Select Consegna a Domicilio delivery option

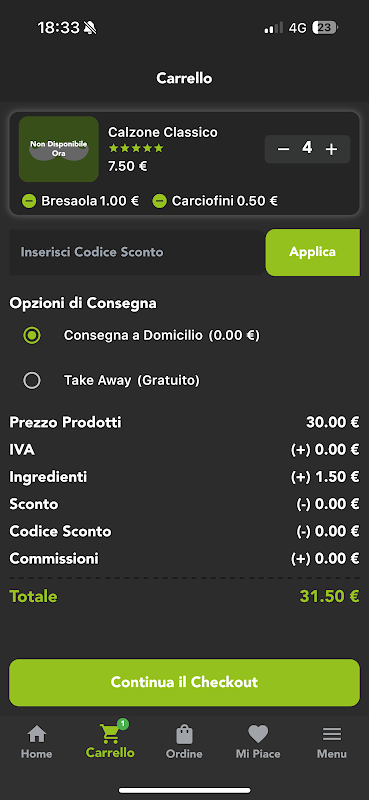32,336
